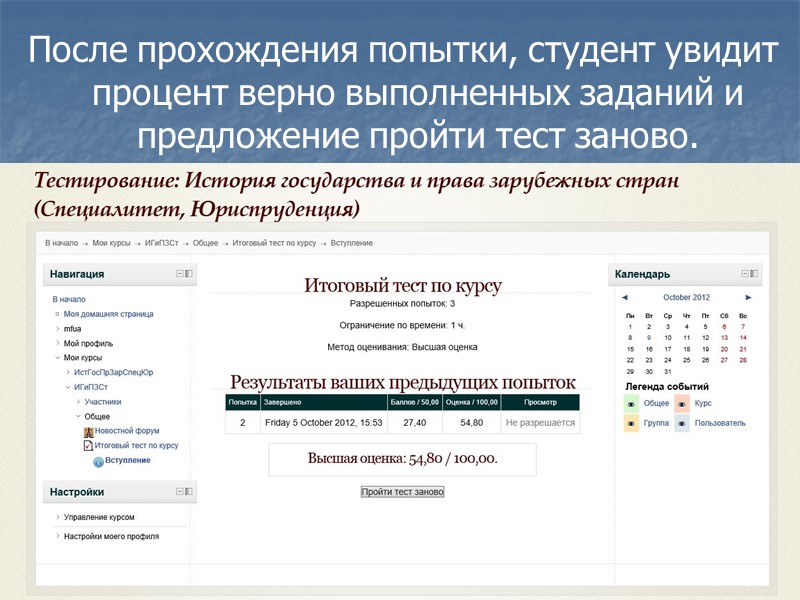Click the Оценка / 100,00 column header
Screen dimensions: 800x600
click(471, 402)
